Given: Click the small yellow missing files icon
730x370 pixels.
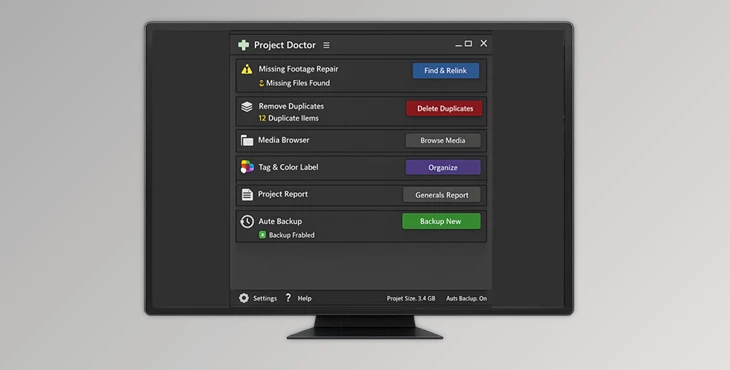Looking at the screenshot, I should click(262, 83).
